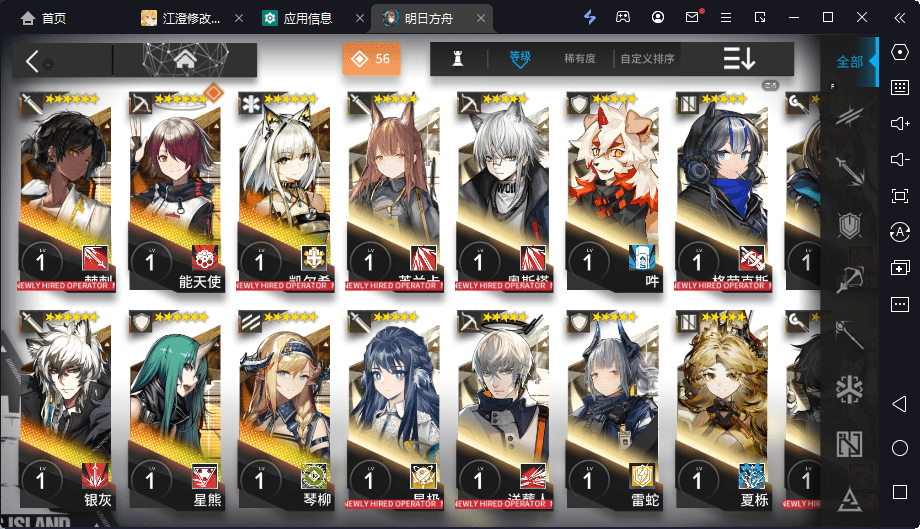Switch to the 应用信息 tab
The height and width of the screenshot is (529, 920).
click(x=307, y=19)
